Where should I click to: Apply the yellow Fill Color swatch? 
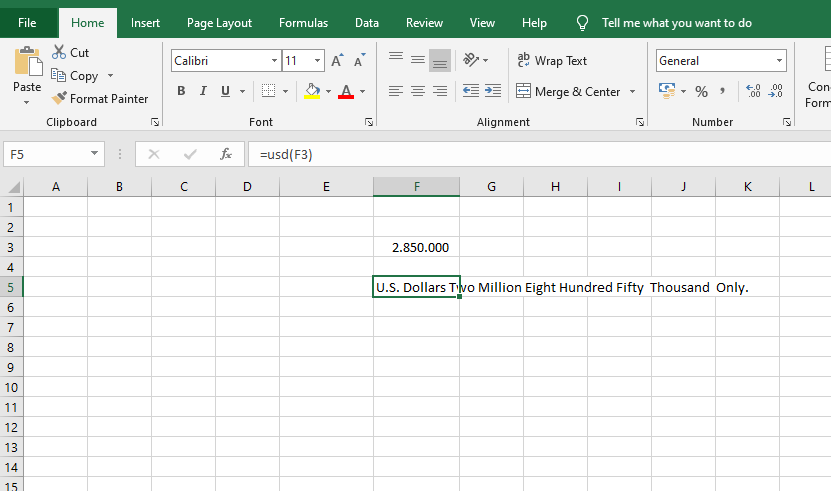[311, 92]
